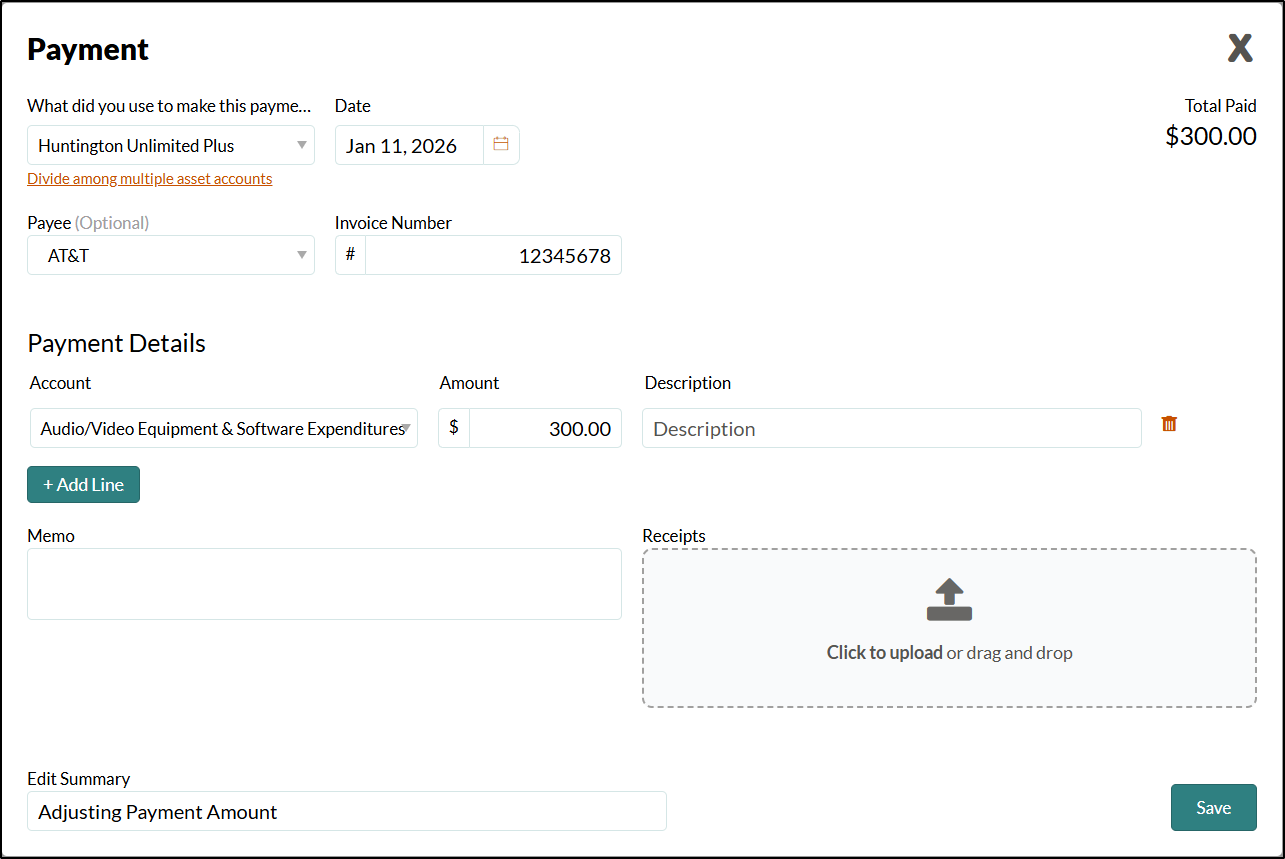Click the Payee (Optional) label
The height and width of the screenshot is (859, 1285).
tap(88, 223)
